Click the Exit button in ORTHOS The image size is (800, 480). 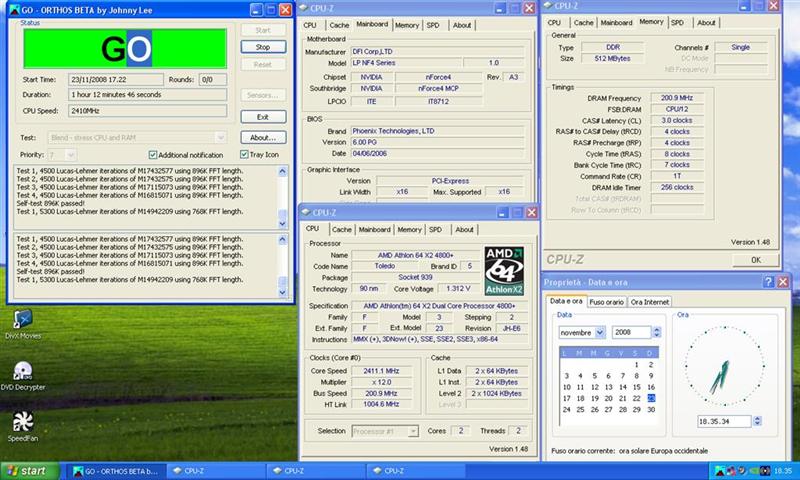click(x=263, y=117)
